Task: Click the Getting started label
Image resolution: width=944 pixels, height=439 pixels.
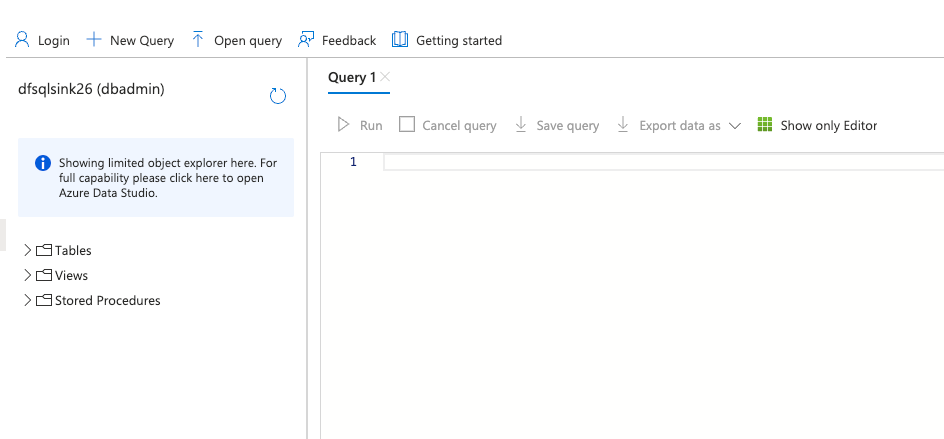Action: (x=459, y=40)
